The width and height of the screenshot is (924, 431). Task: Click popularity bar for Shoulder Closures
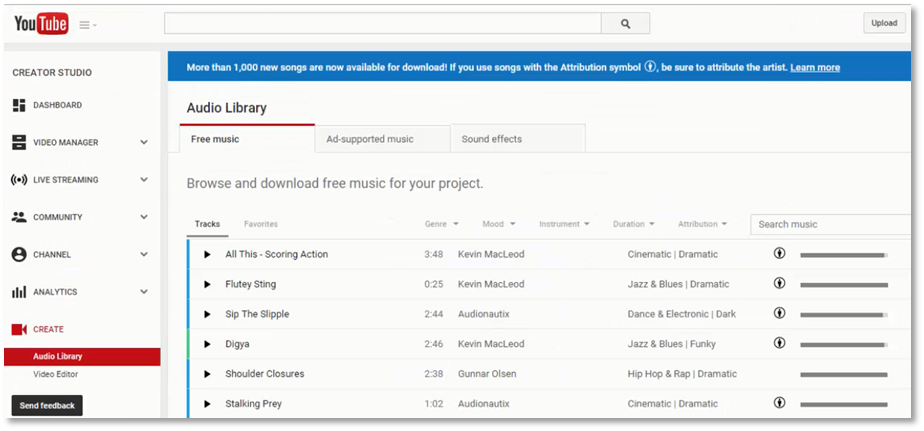click(x=844, y=374)
